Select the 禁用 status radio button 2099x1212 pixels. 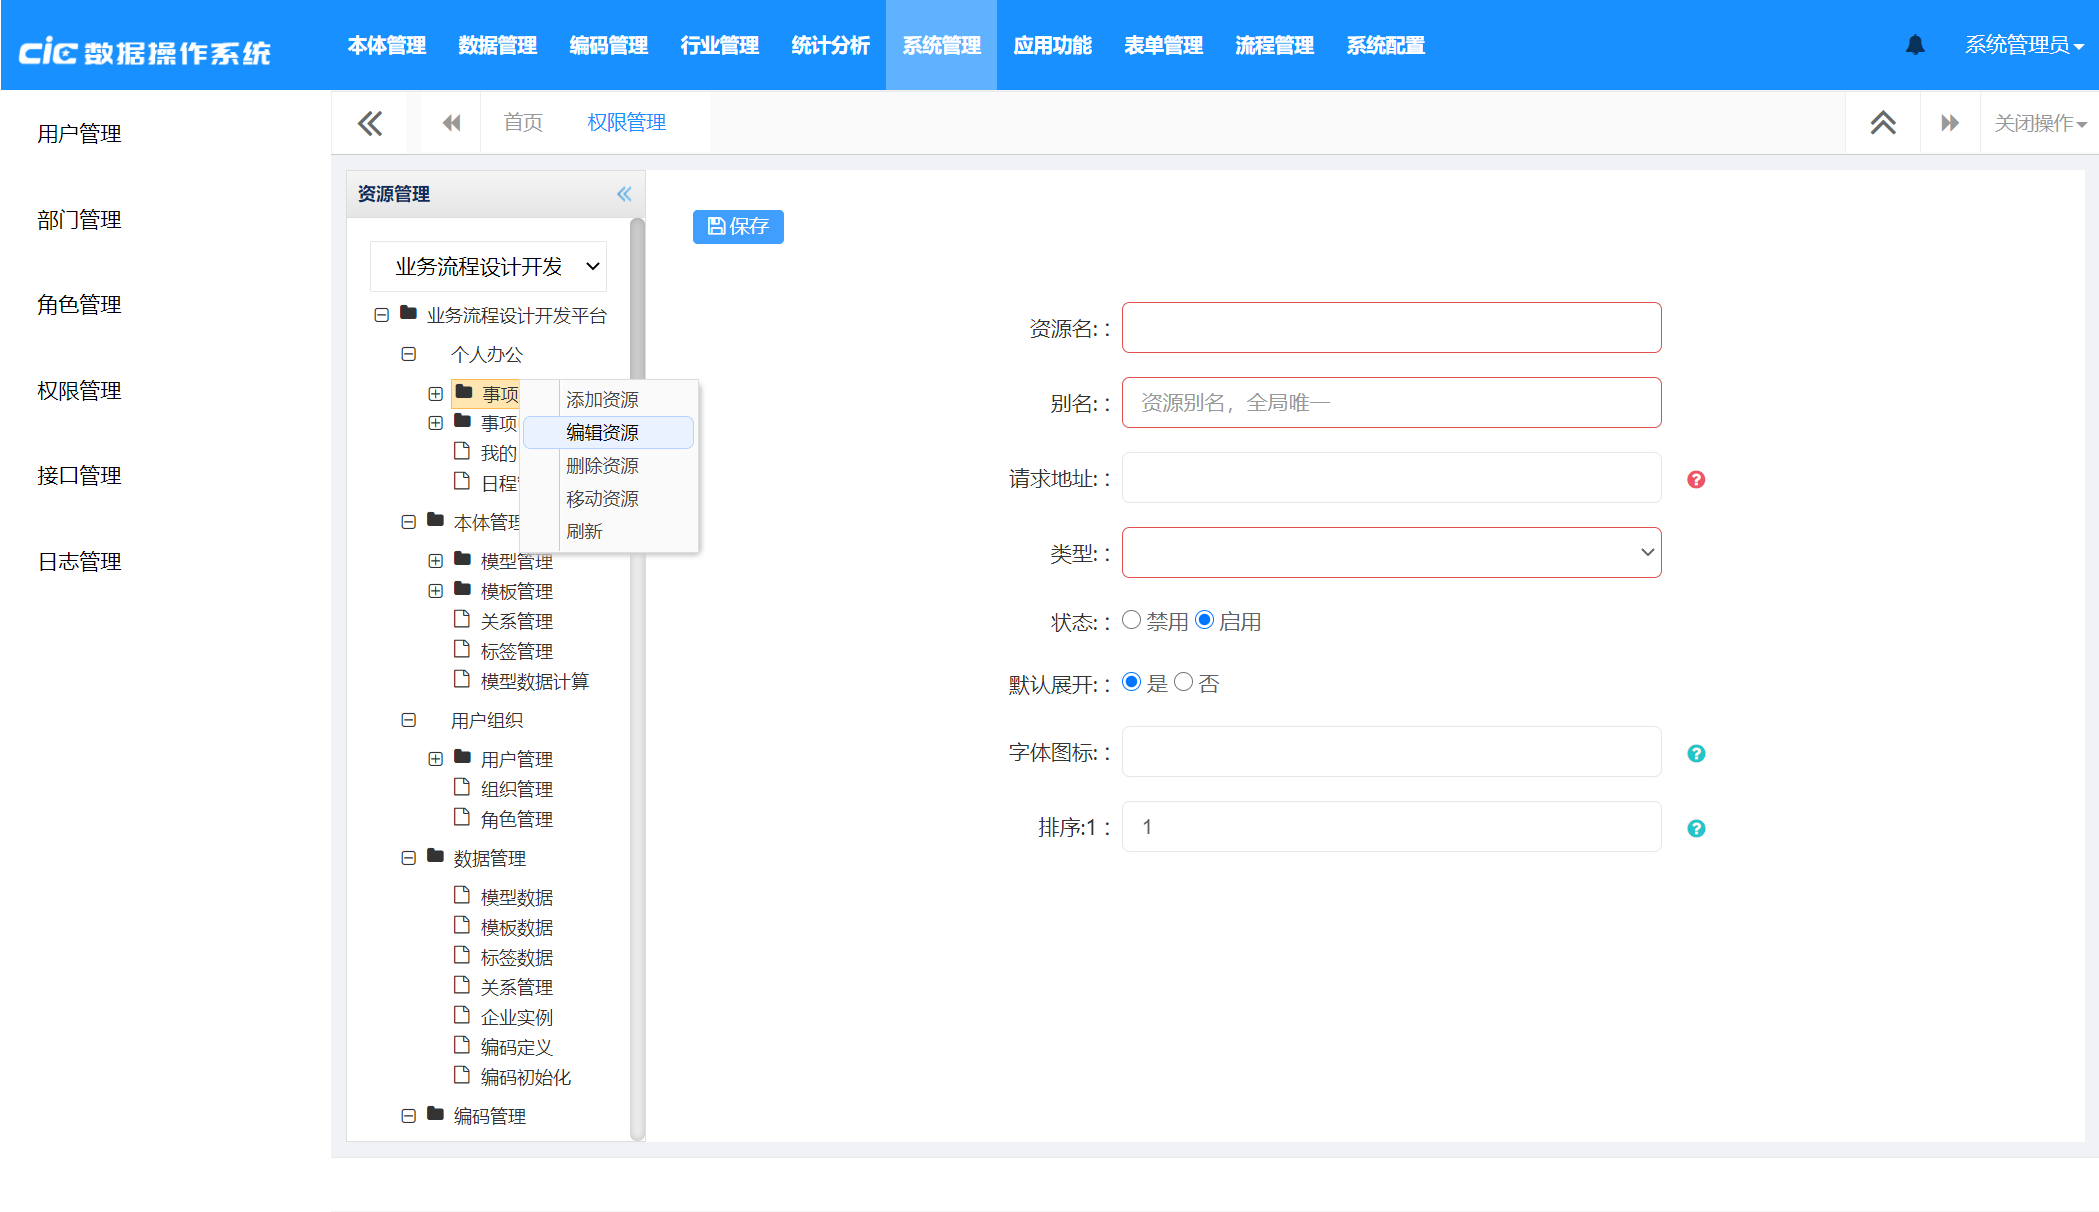pos(1131,620)
